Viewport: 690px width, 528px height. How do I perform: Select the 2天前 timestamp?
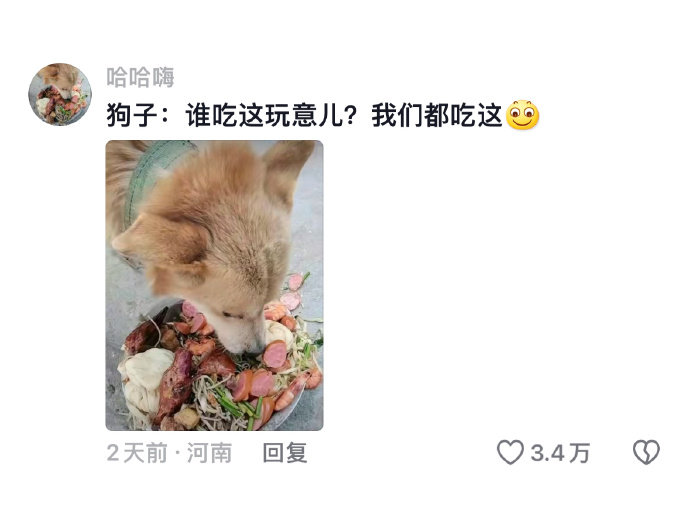tap(137, 453)
